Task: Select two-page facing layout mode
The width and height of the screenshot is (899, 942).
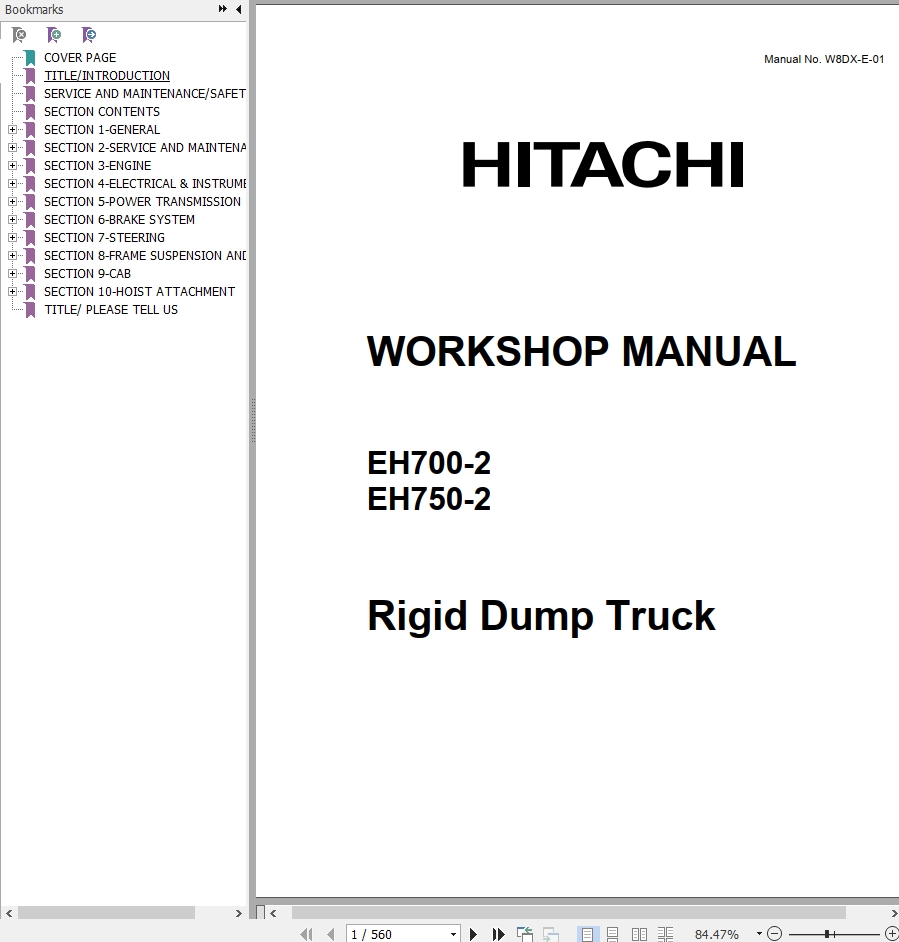Action: tap(639, 934)
